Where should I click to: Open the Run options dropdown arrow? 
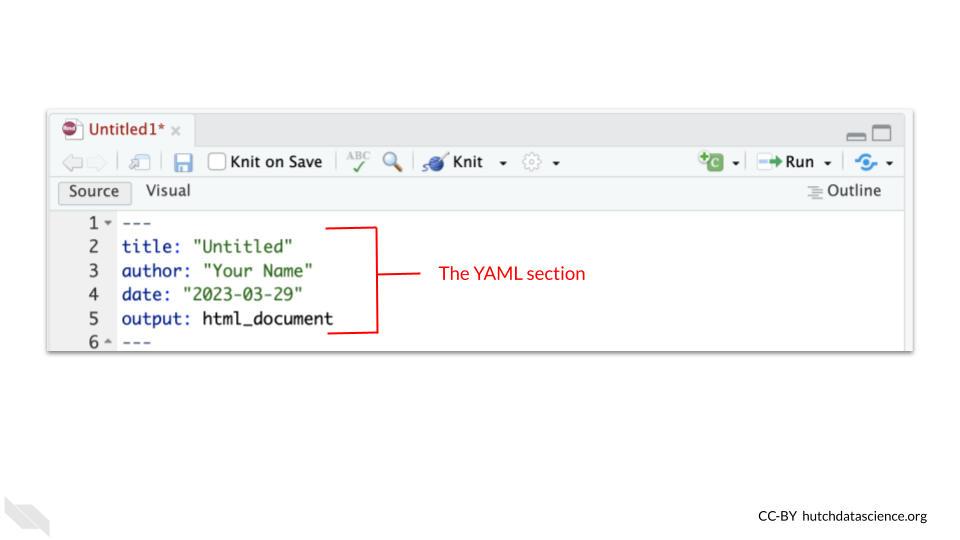click(827, 163)
